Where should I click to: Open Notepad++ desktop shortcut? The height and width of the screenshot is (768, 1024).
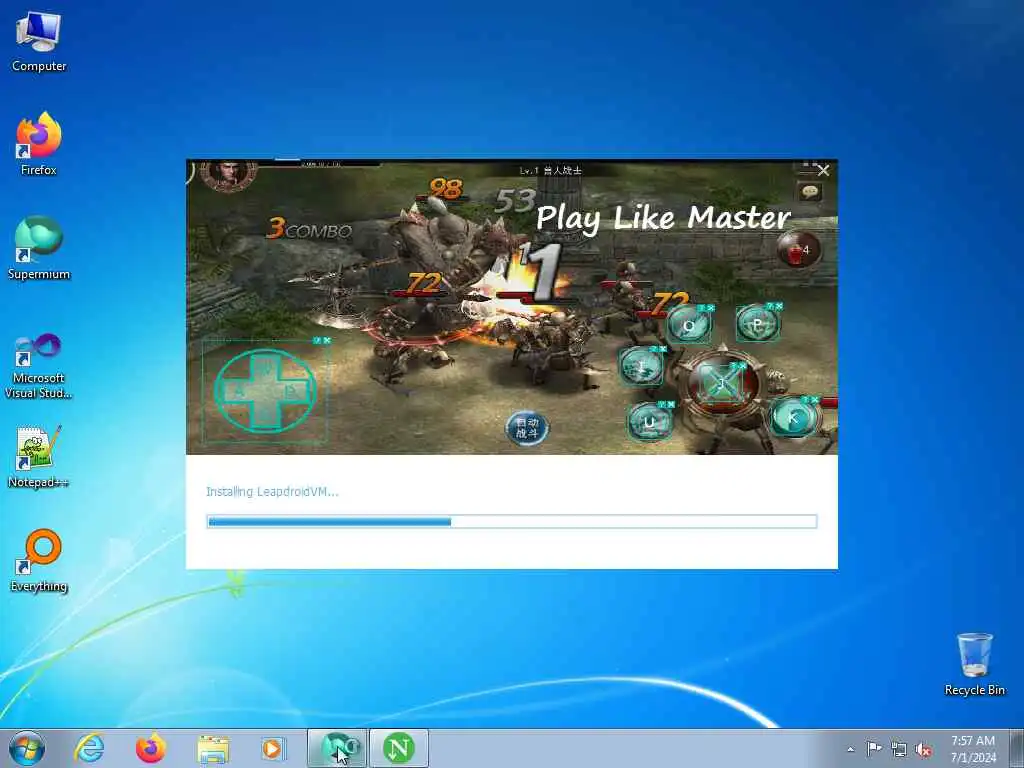click(39, 457)
